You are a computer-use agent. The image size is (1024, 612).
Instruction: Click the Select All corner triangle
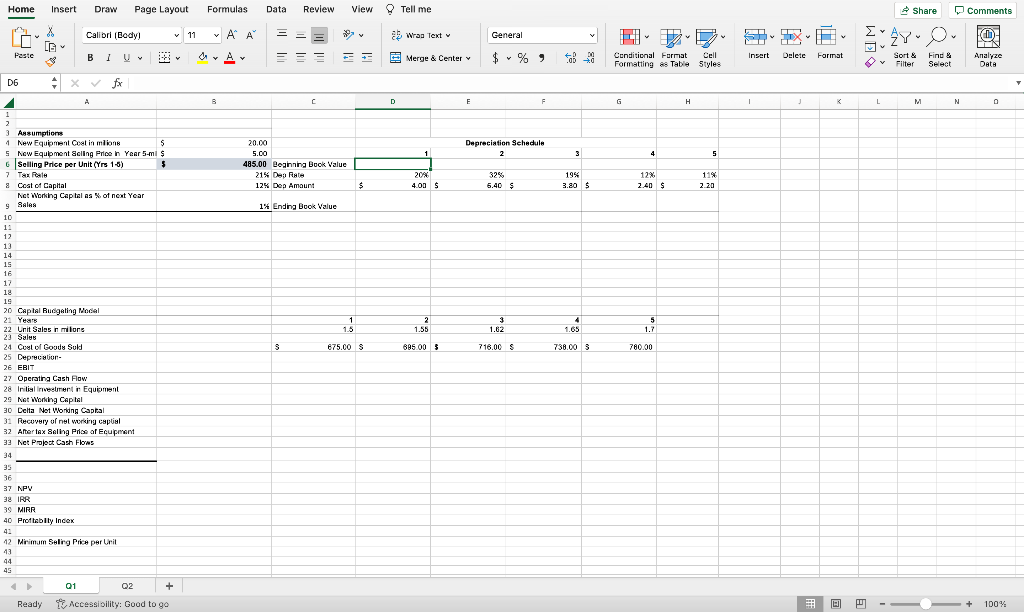(x=8, y=102)
